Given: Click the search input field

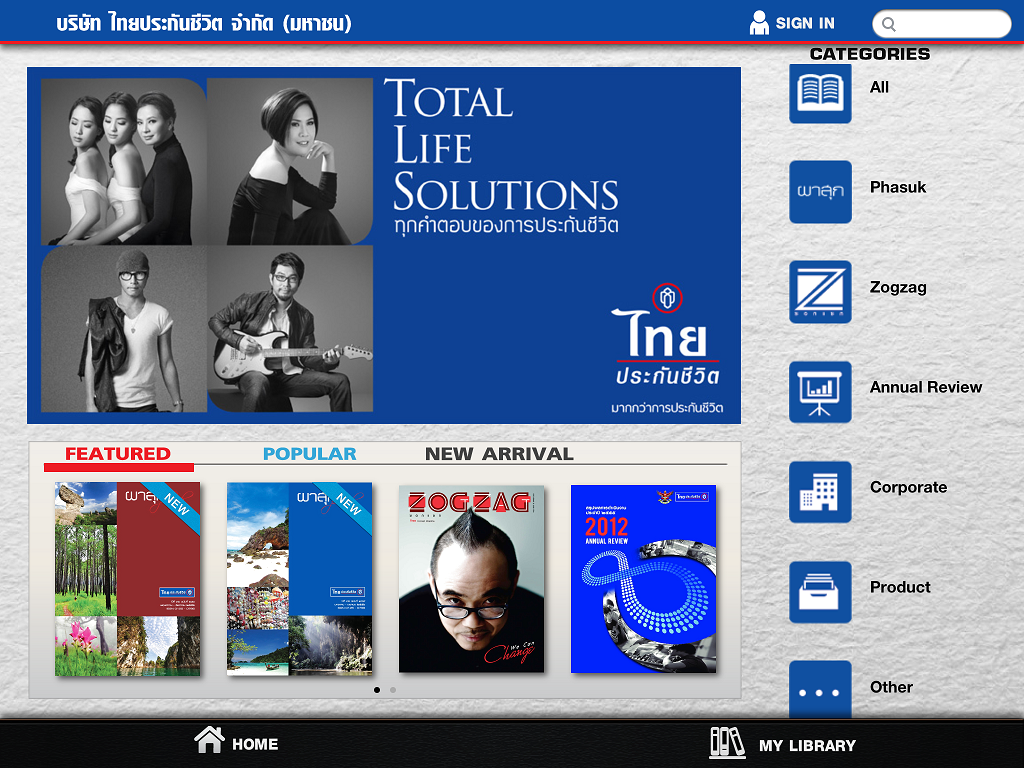Looking at the screenshot, I should (942, 24).
